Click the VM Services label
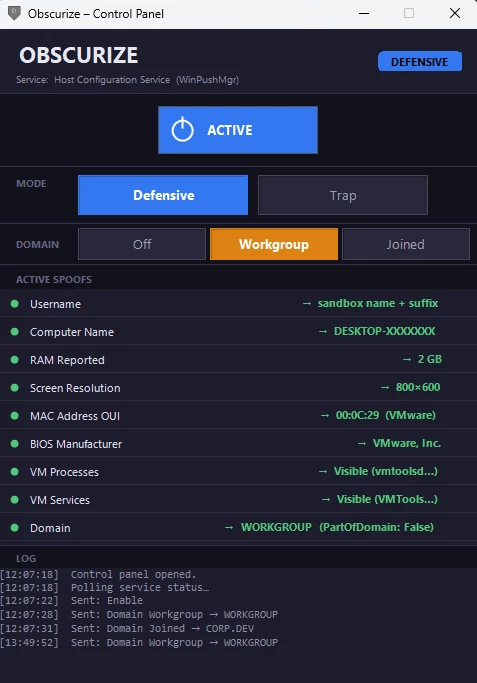This screenshot has height=683, width=477. [x=60, y=500]
